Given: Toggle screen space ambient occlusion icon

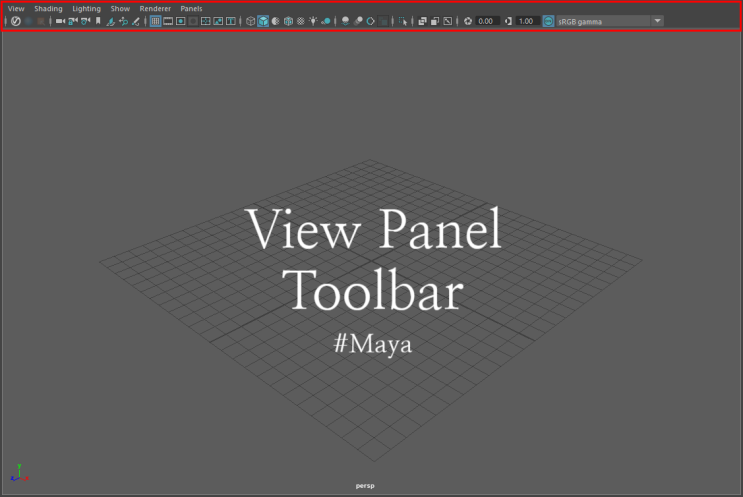Looking at the screenshot, I should (345, 21).
